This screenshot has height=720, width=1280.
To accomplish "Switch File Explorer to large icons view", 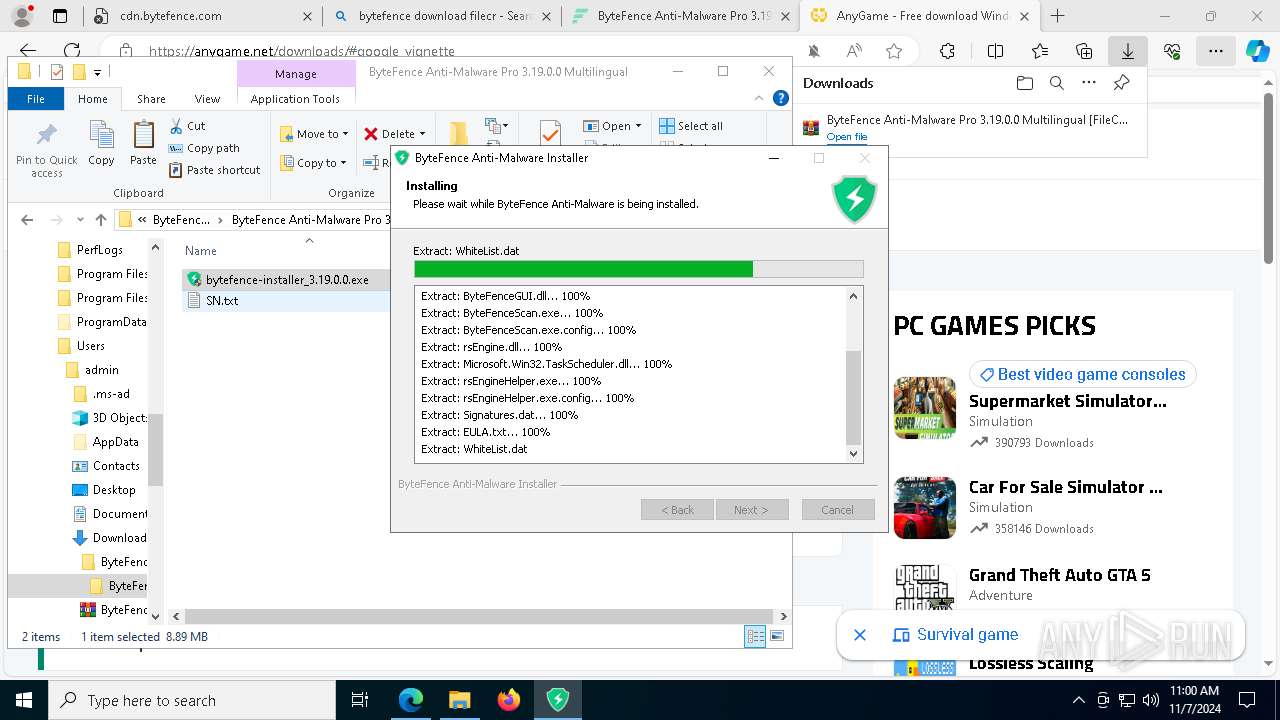I will point(777,636).
